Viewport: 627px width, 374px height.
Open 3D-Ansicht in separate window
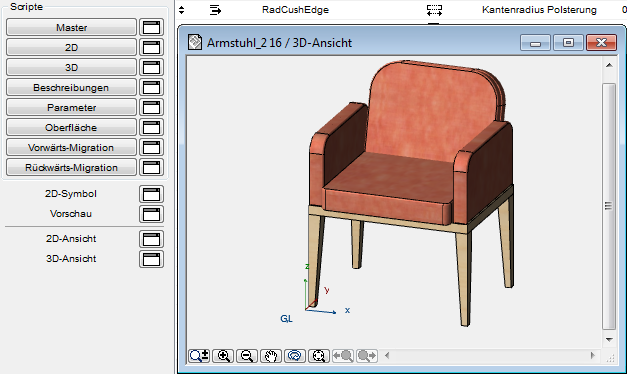point(152,259)
